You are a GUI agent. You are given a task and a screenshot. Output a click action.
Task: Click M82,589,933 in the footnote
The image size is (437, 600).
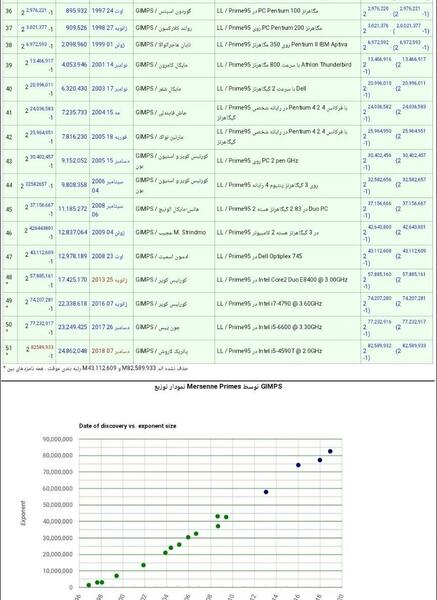[139, 368]
